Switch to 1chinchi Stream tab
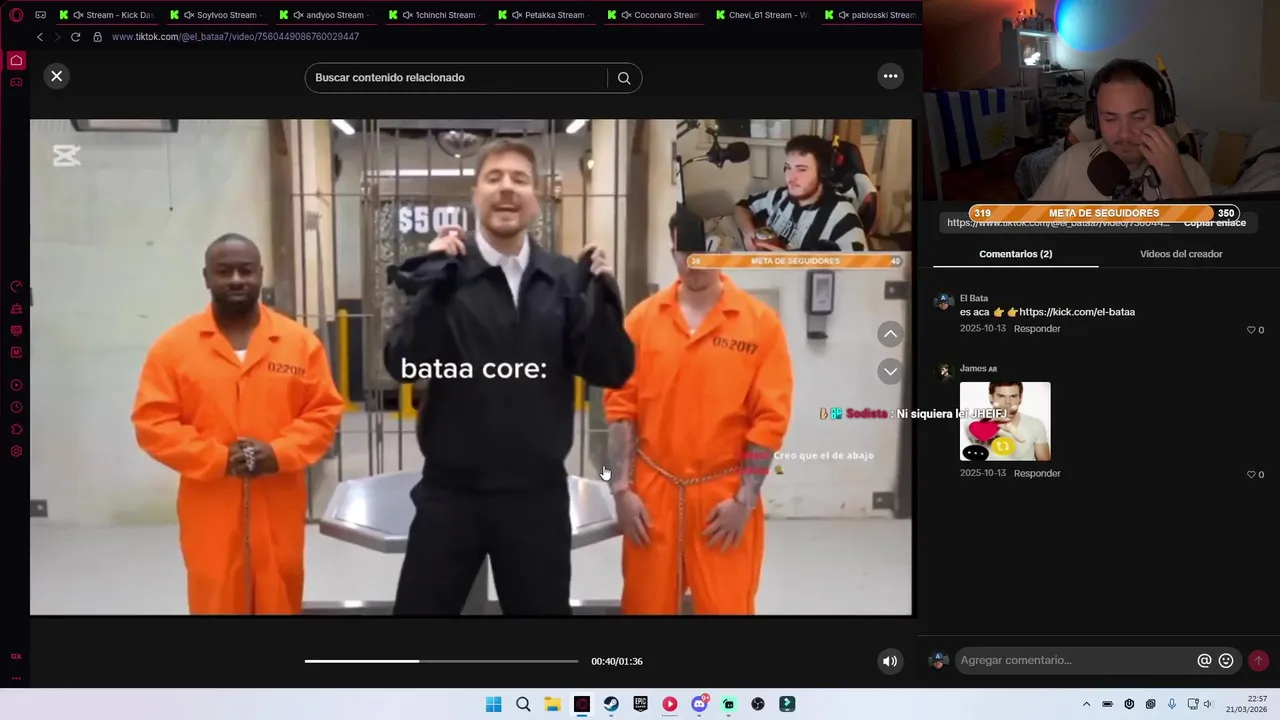 pyautogui.click(x=438, y=15)
